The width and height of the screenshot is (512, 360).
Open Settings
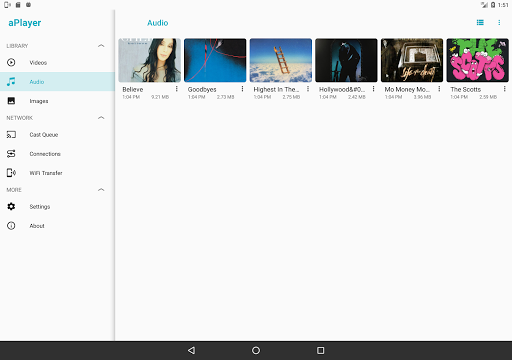coord(57,207)
